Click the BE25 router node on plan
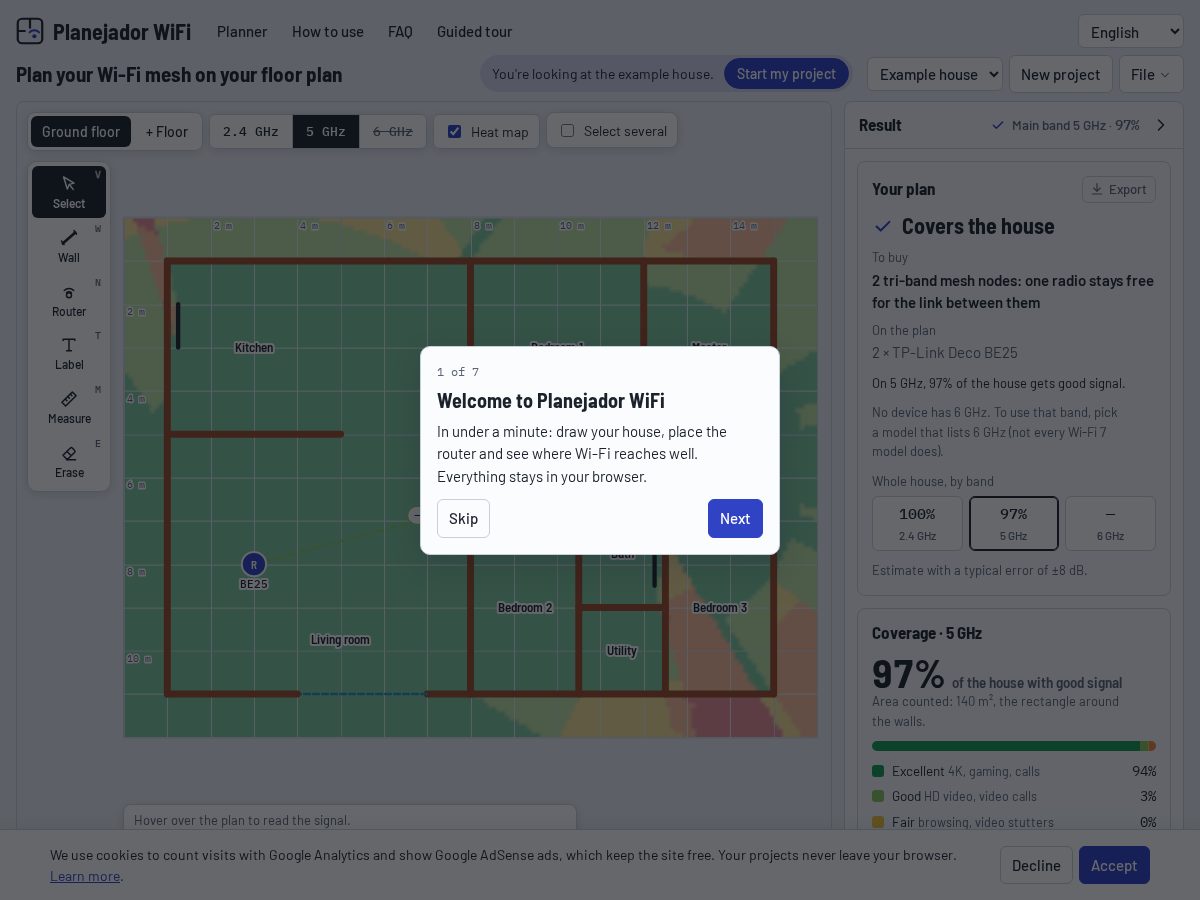1200x900 pixels. (x=254, y=565)
